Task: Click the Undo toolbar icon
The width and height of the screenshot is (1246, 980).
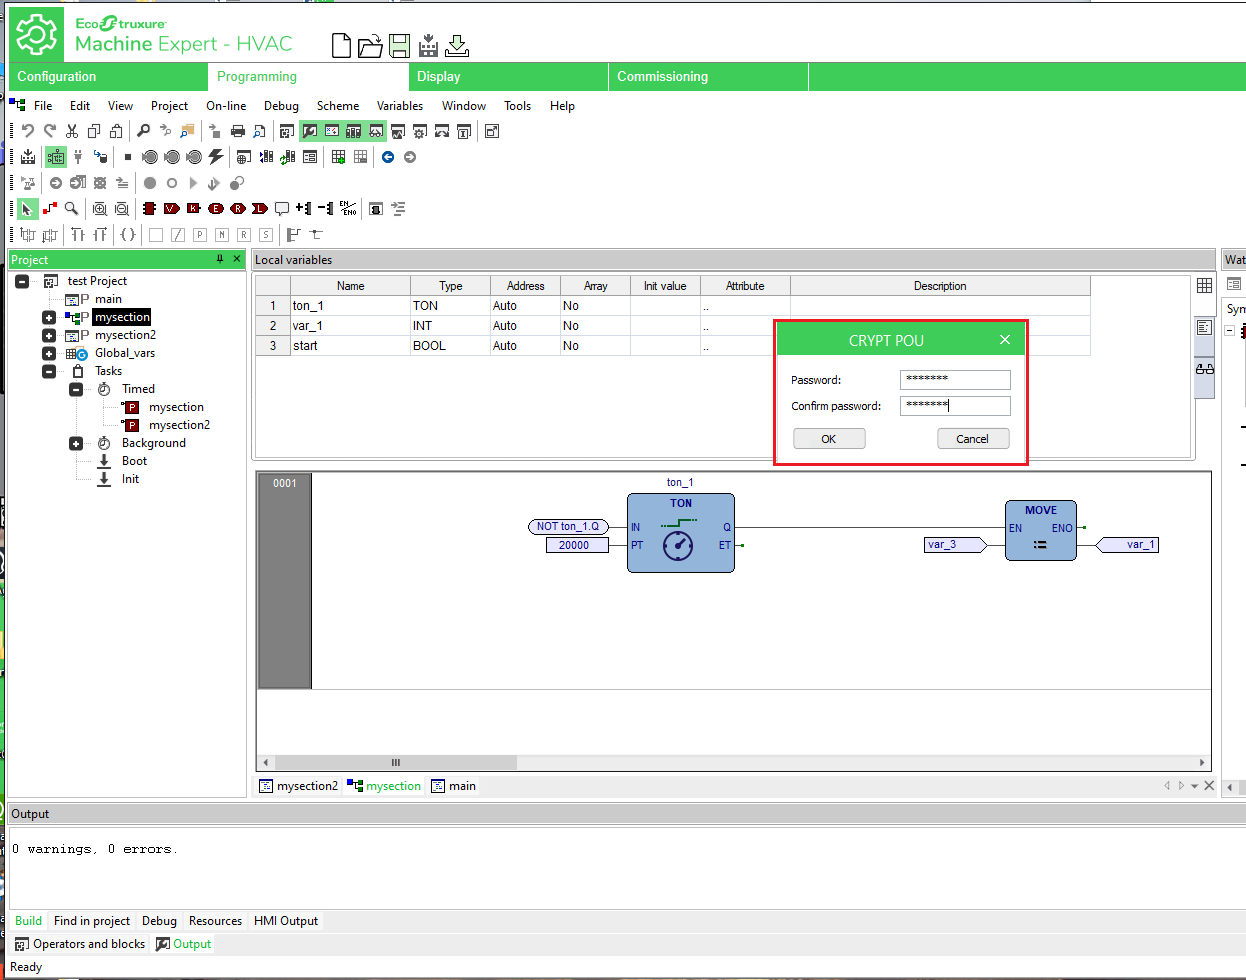Action: [28, 131]
